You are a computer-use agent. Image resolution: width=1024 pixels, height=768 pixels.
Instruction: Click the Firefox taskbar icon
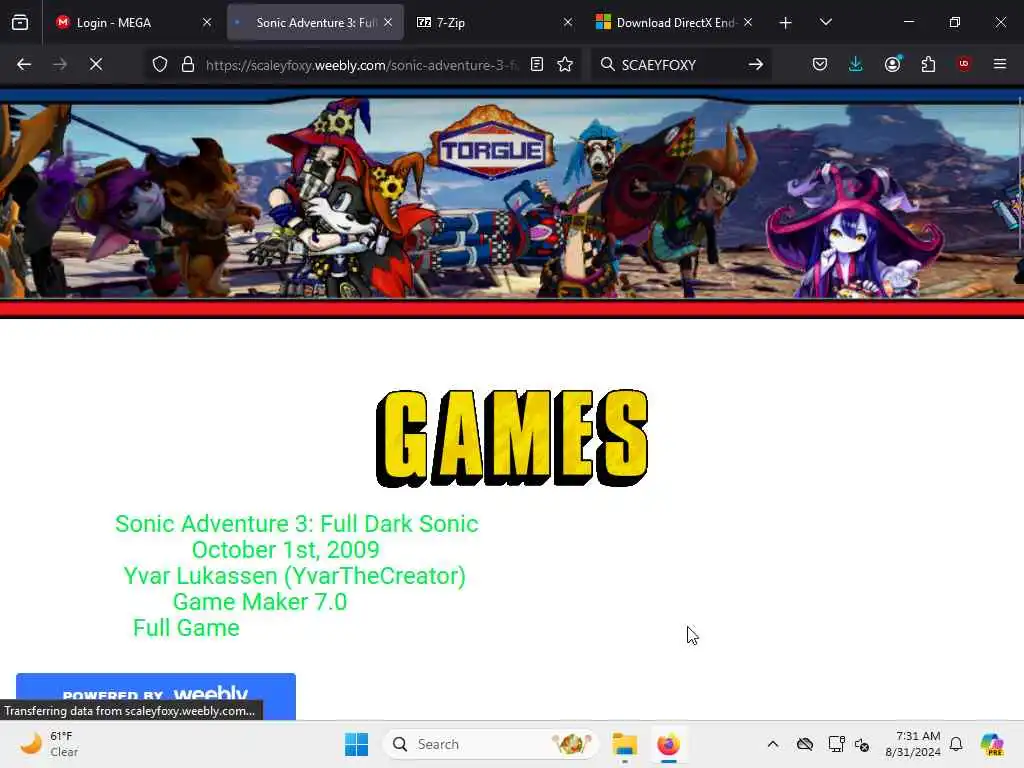[x=669, y=744]
